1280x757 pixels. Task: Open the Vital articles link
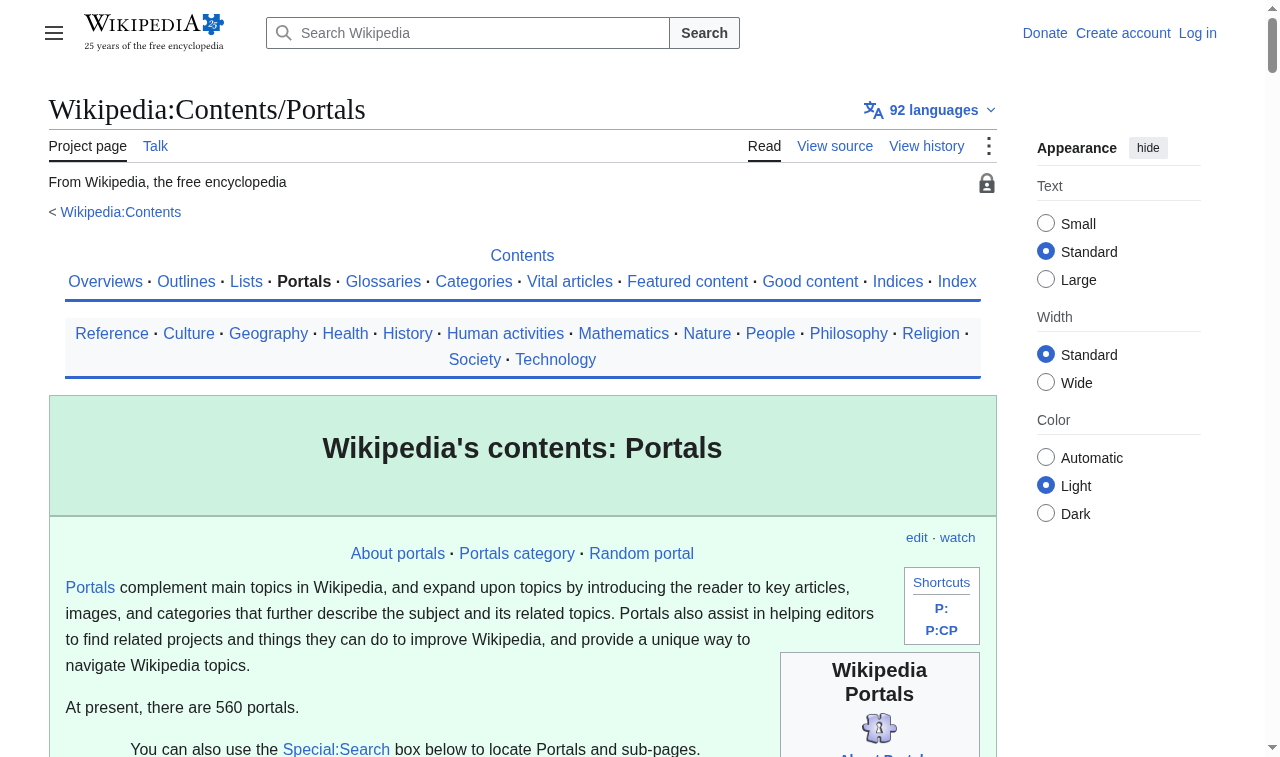coord(570,281)
